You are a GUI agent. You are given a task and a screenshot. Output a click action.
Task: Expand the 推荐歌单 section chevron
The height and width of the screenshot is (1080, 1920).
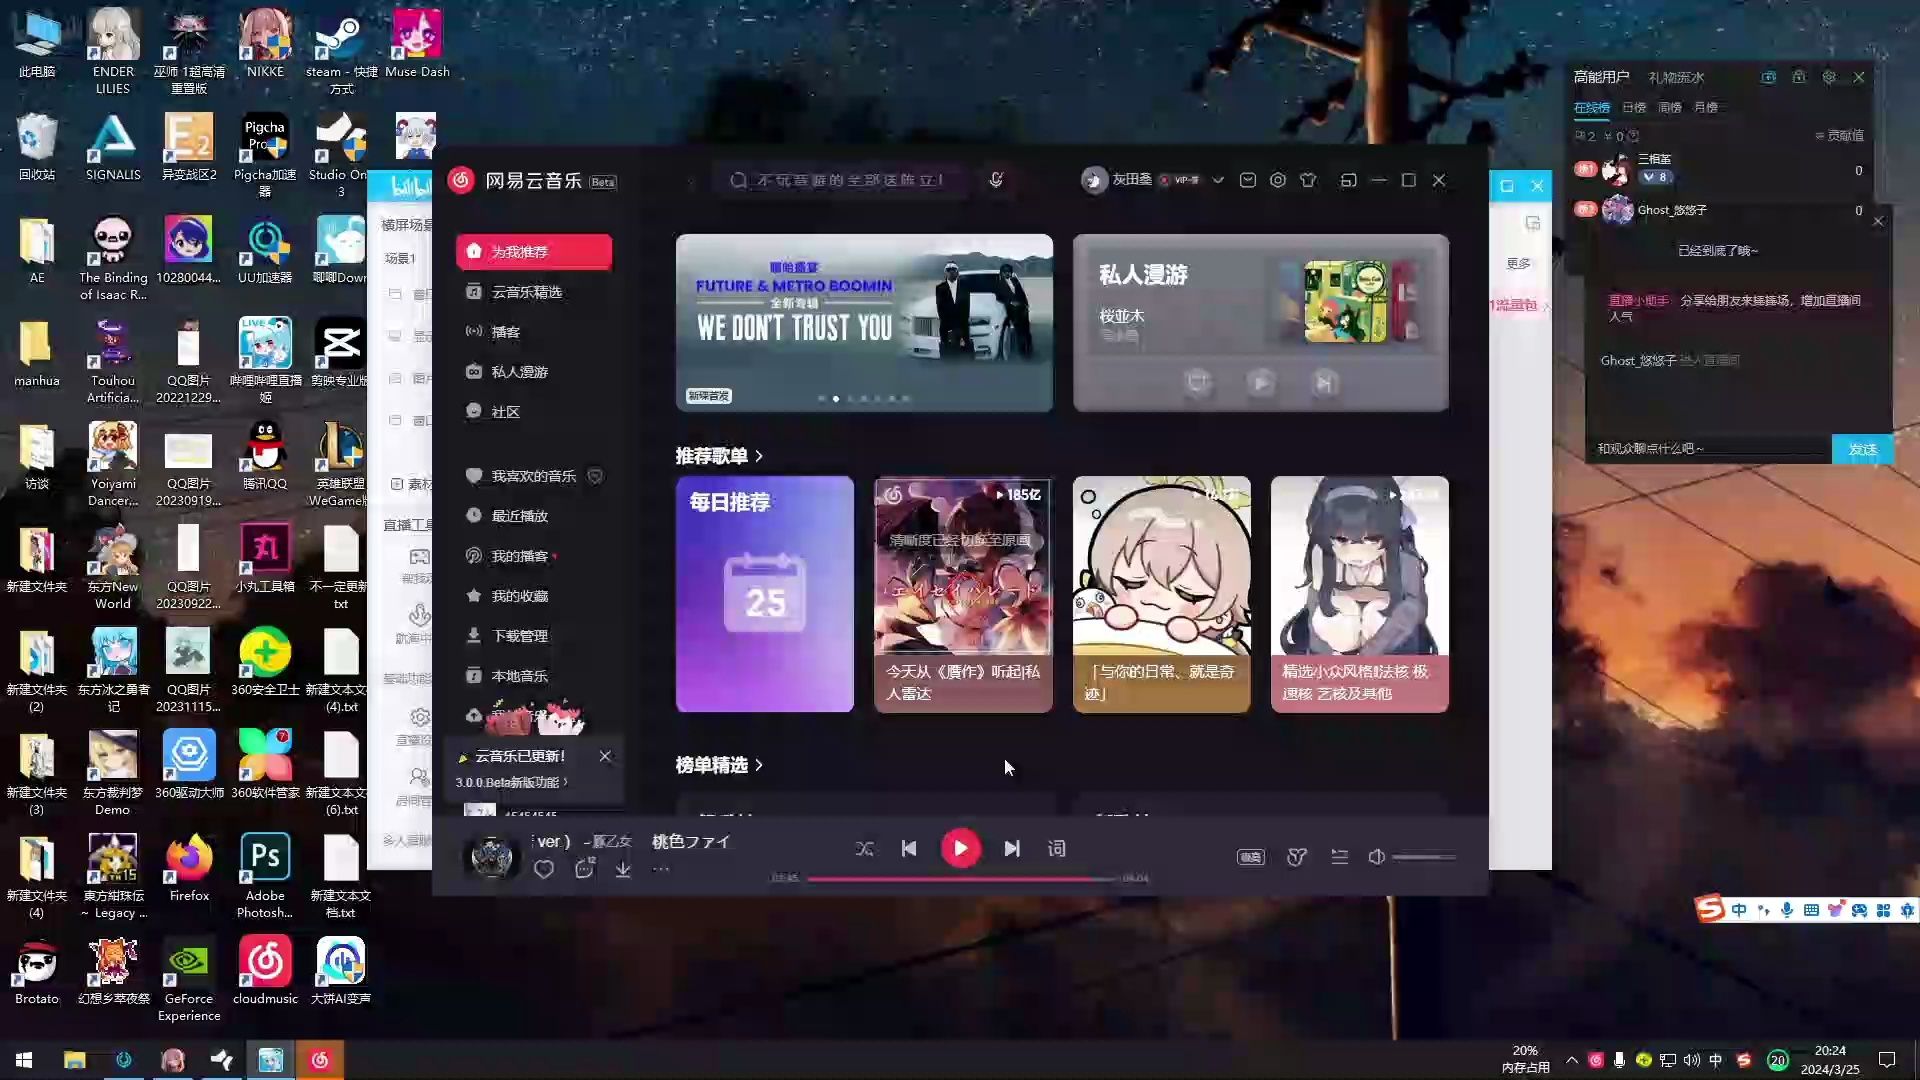[x=759, y=456]
